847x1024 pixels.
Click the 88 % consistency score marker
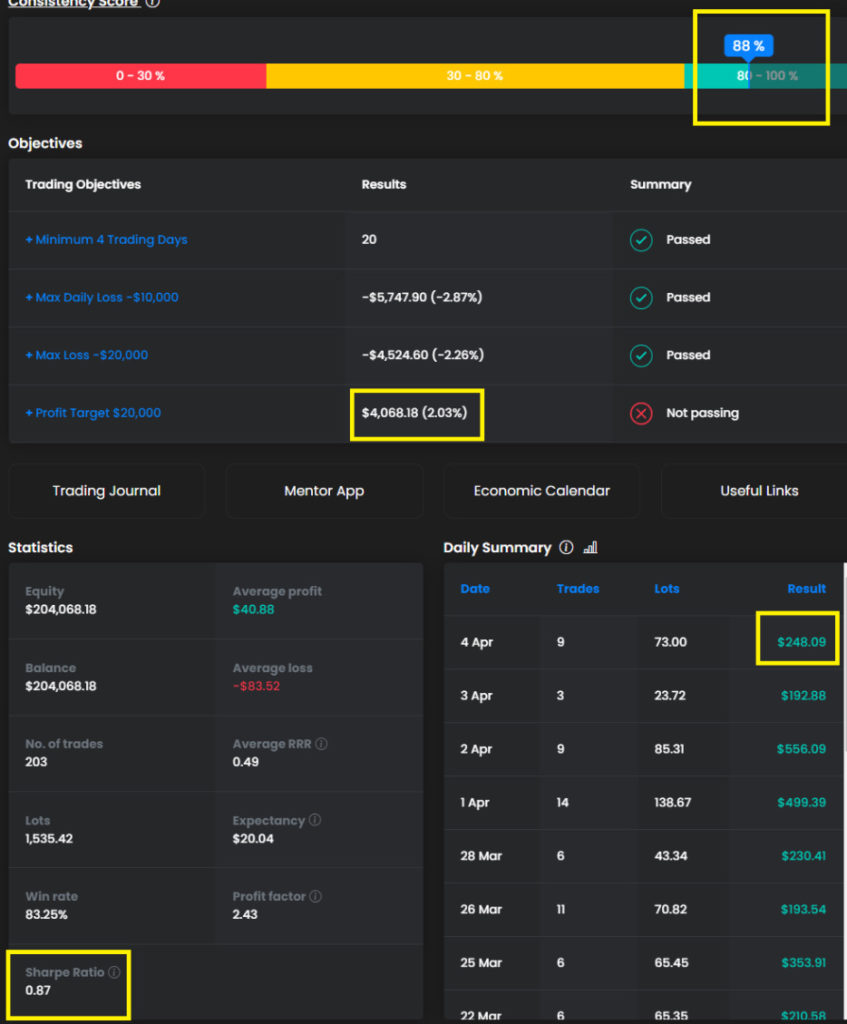748,46
